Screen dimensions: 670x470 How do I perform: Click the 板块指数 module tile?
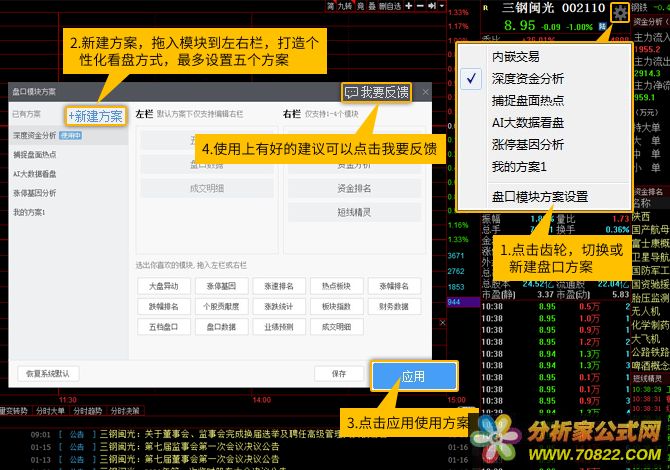click(337, 306)
